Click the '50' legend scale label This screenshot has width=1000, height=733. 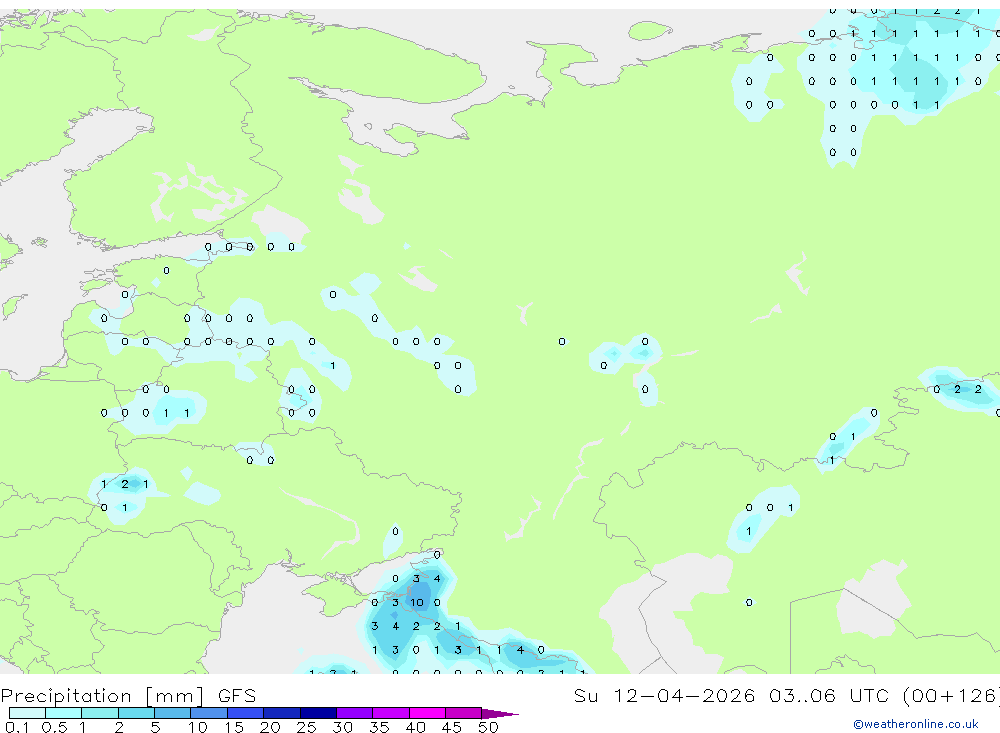[x=488, y=727]
